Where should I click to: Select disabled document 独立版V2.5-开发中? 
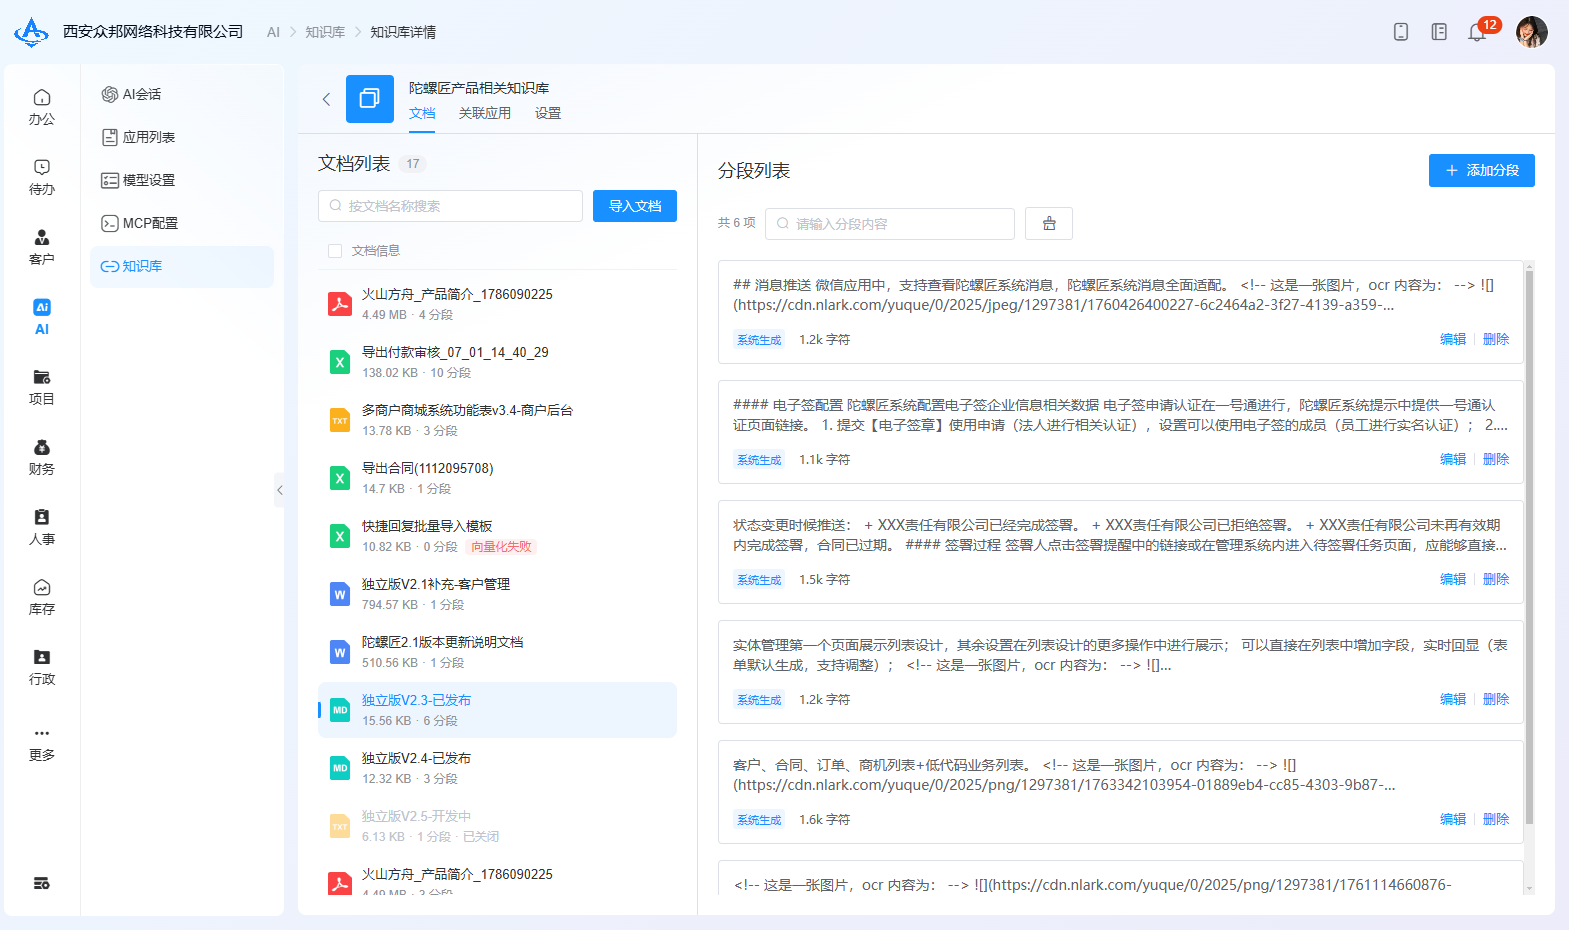point(497,826)
